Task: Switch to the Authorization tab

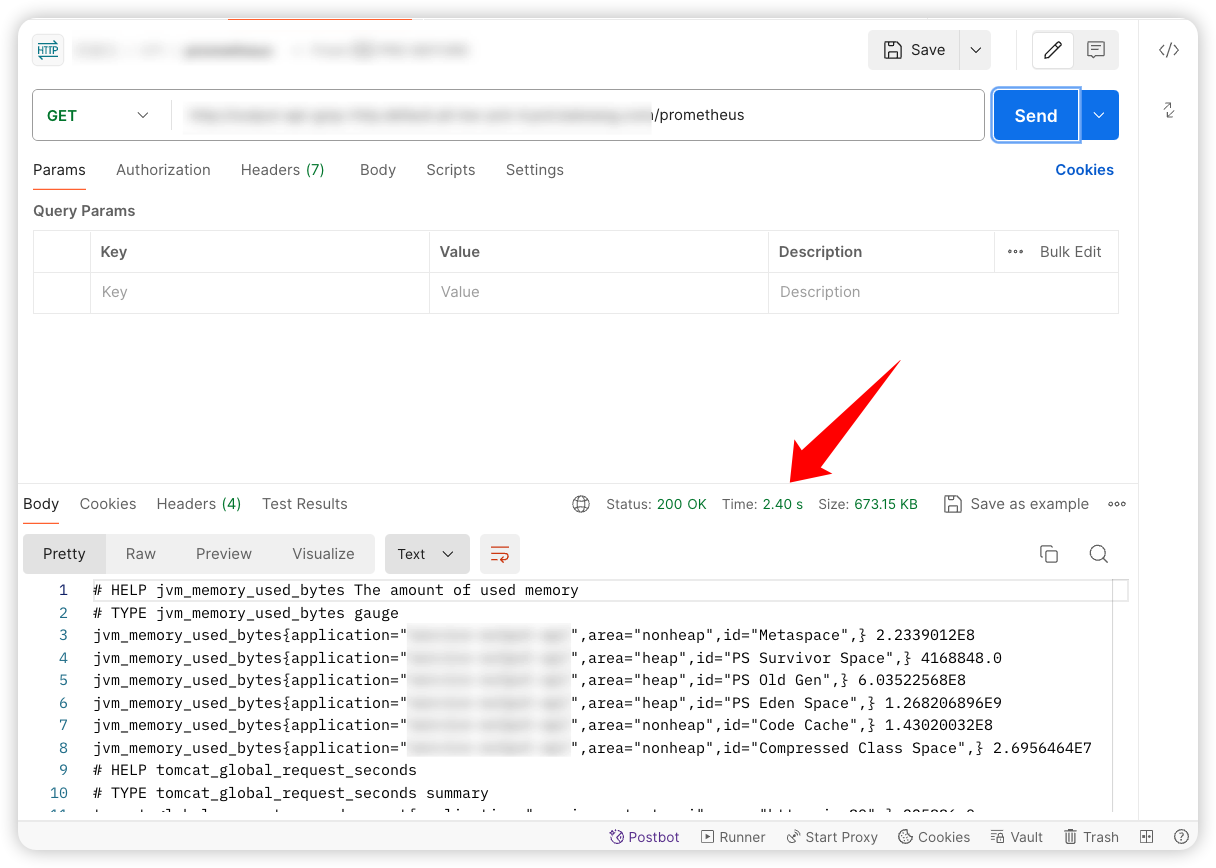Action: [163, 170]
